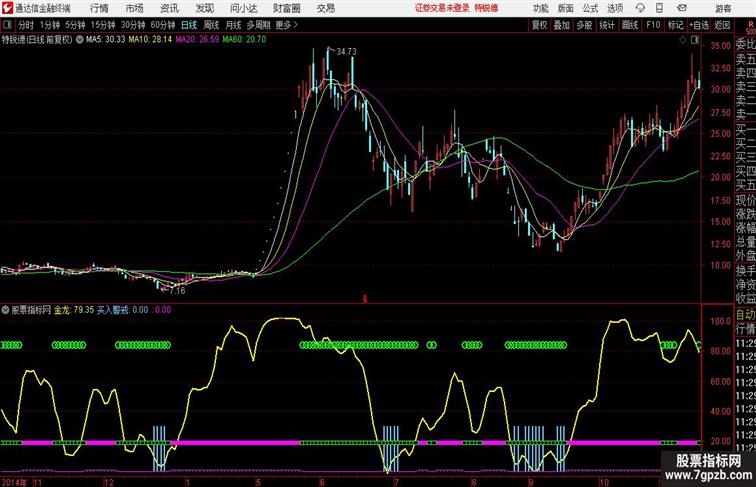756x487 pixels.
Task: Open the indicator settings gear icon
Action: (6, 310)
